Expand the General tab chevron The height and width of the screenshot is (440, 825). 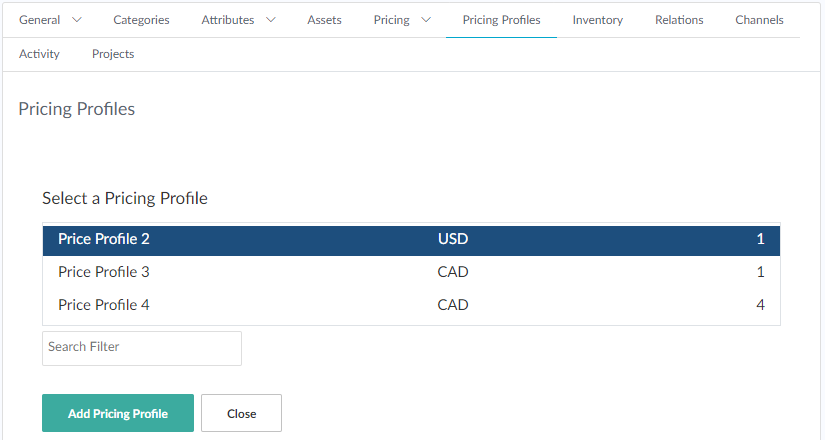click(77, 20)
